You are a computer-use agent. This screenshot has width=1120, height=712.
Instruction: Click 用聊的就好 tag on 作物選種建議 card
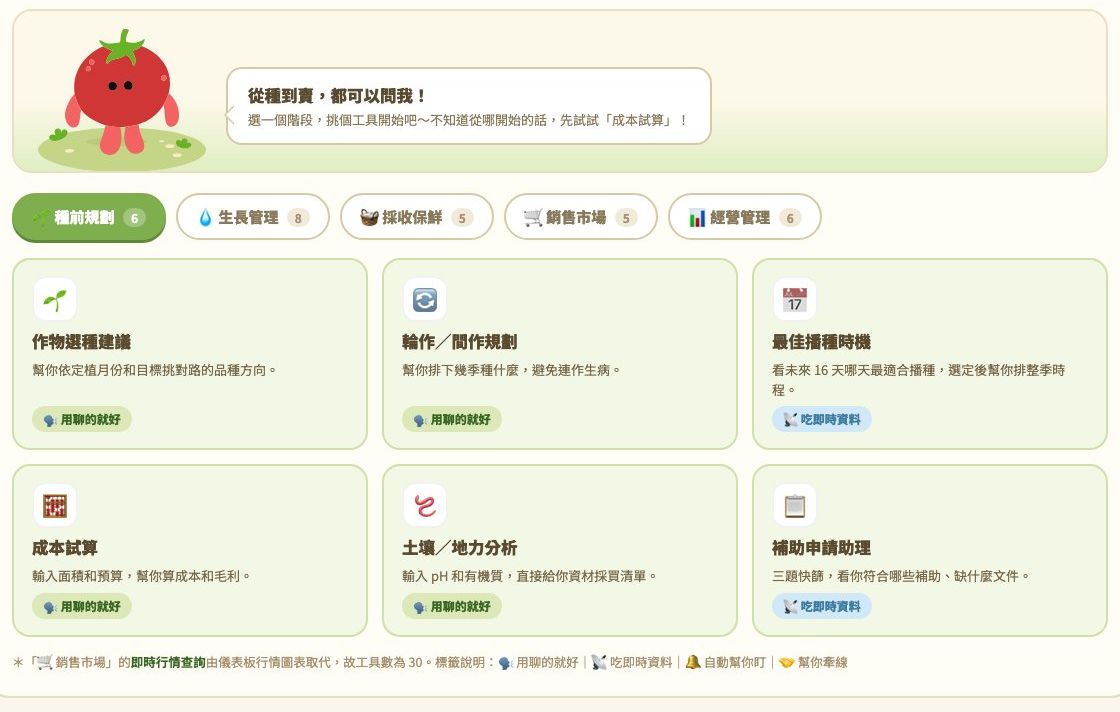coord(81,419)
